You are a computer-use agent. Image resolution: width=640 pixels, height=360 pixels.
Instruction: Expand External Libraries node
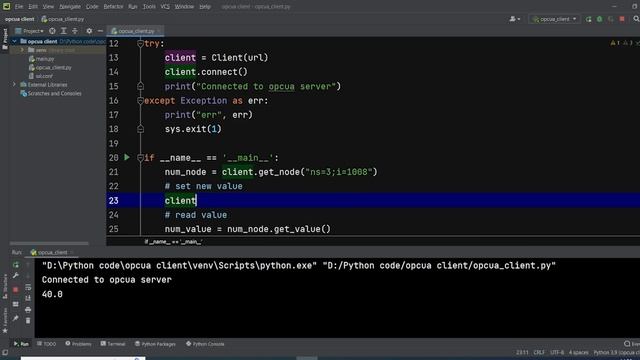coord(14,84)
